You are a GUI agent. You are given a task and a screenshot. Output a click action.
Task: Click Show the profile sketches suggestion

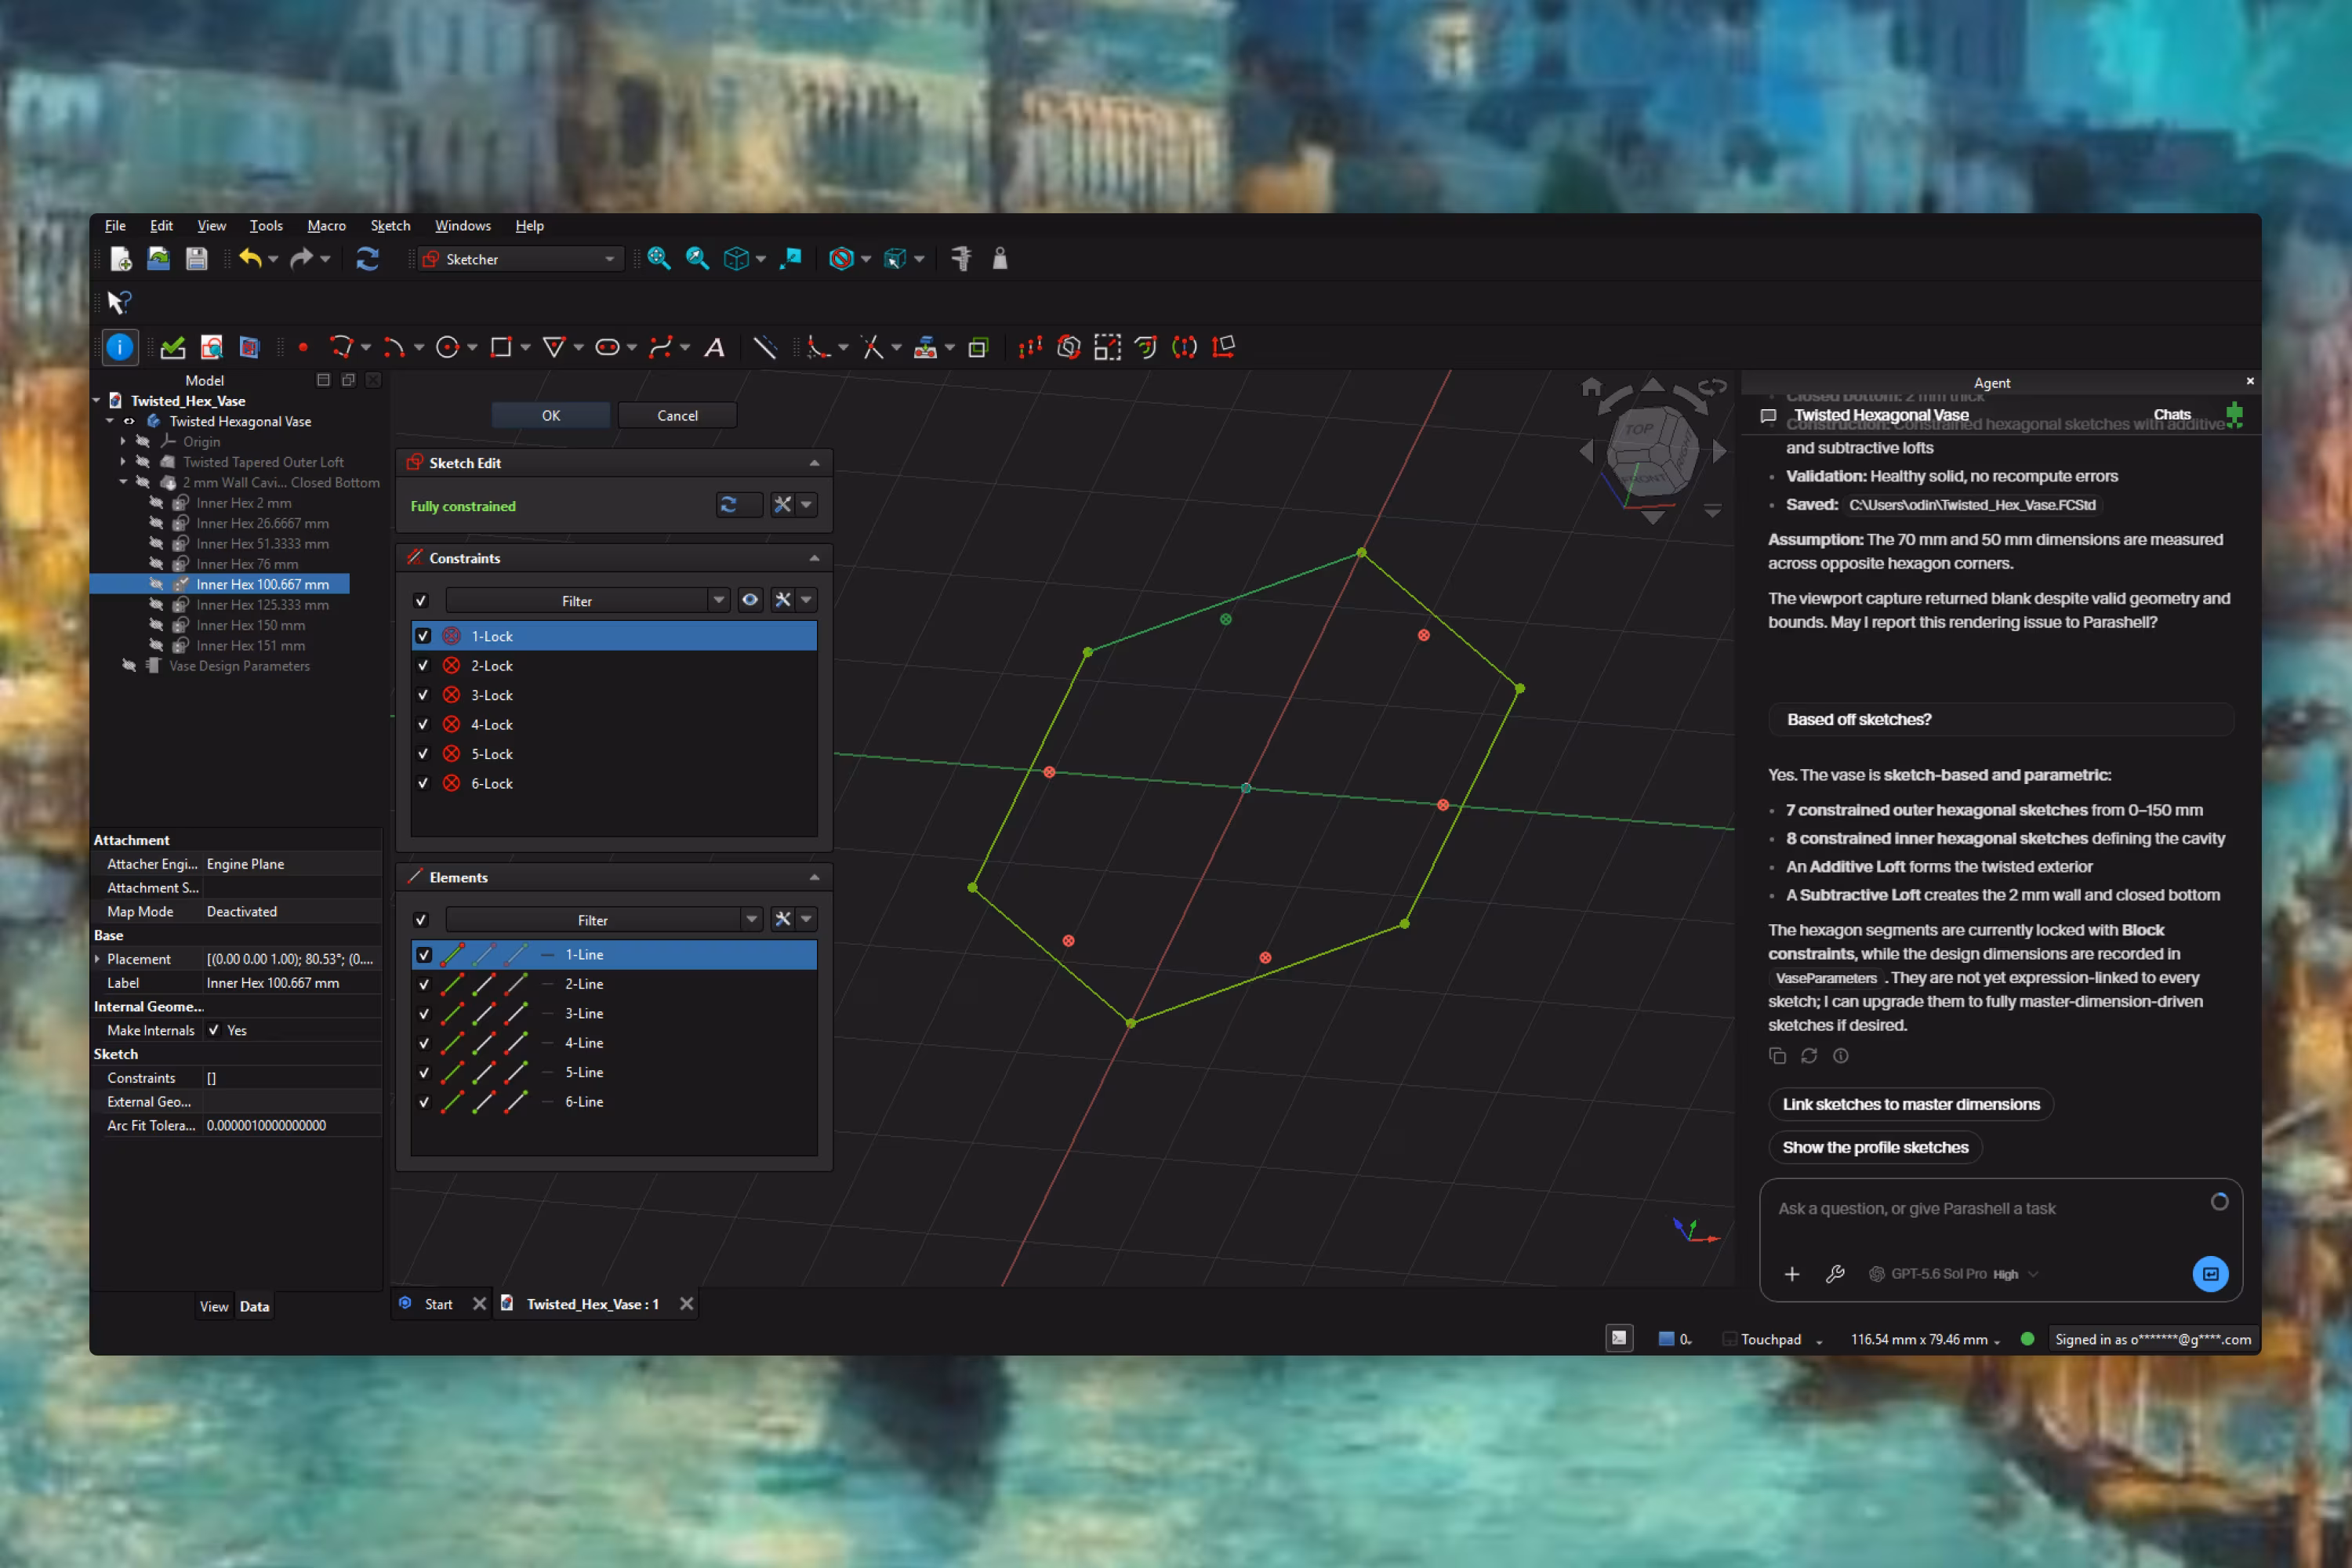tap(1875, 1148)
